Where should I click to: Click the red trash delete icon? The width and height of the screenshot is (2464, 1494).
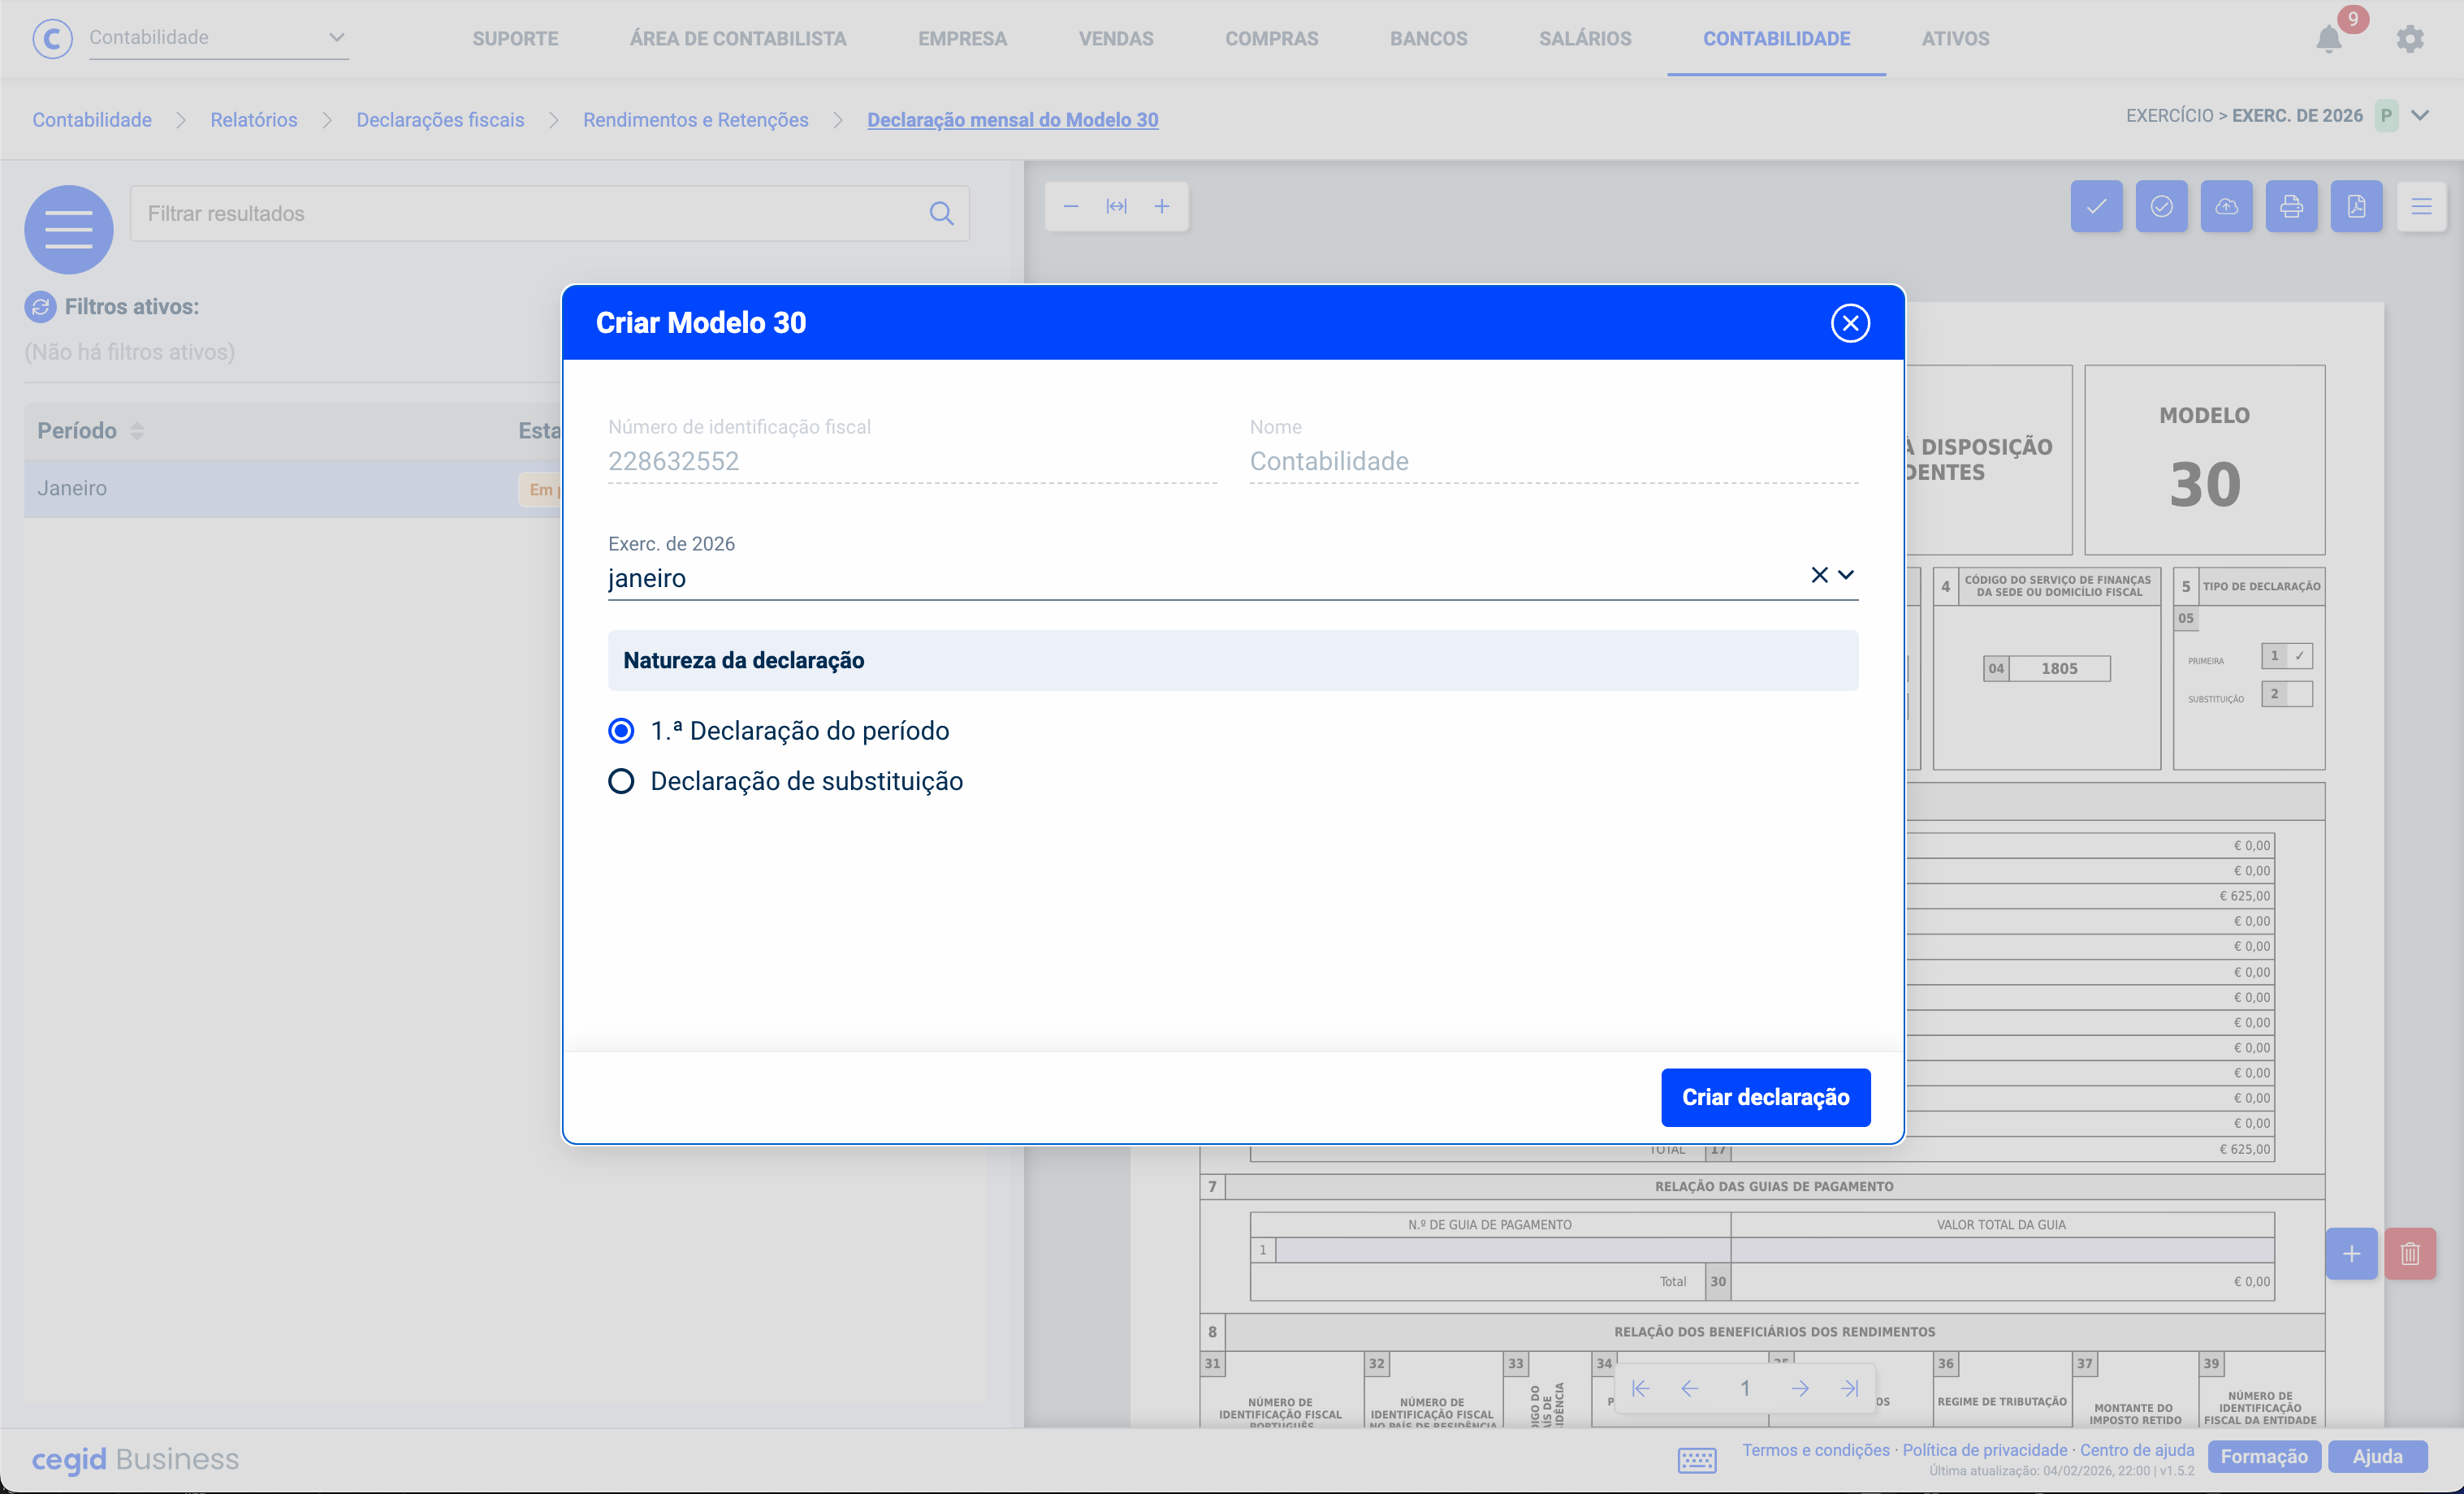[2410, 1253]
